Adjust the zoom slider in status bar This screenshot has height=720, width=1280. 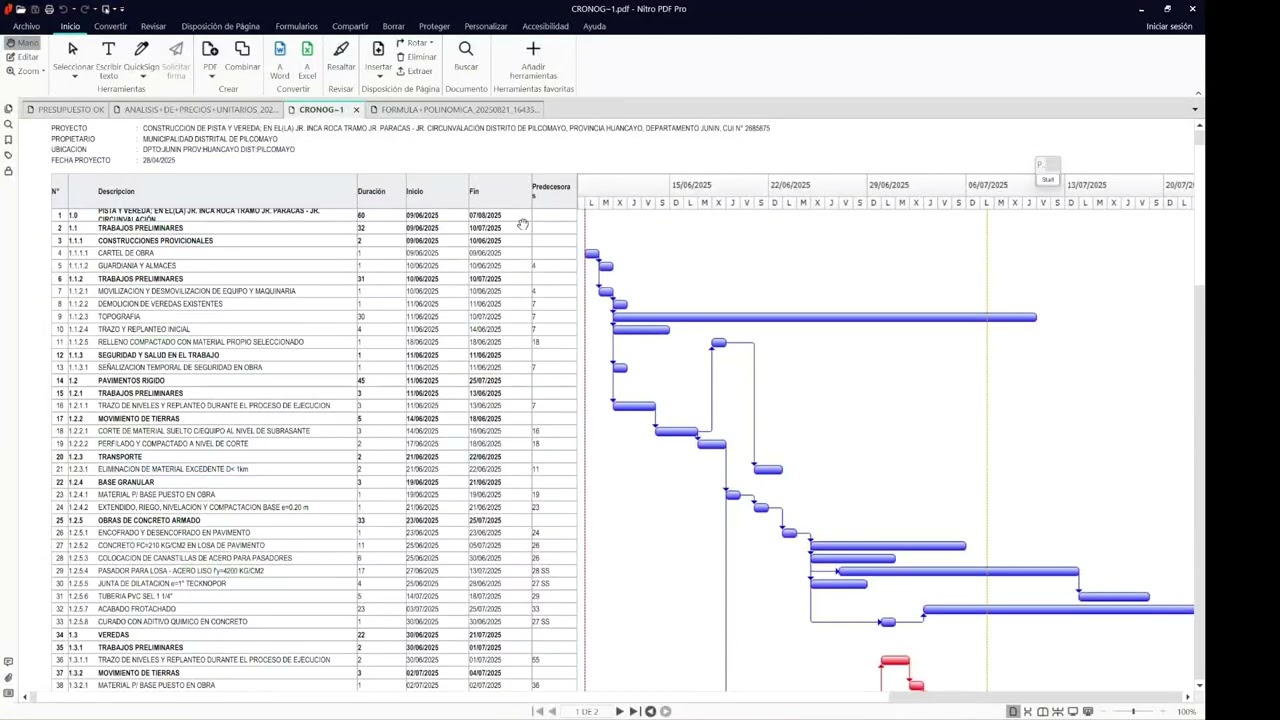click(x=1133, y=712)
